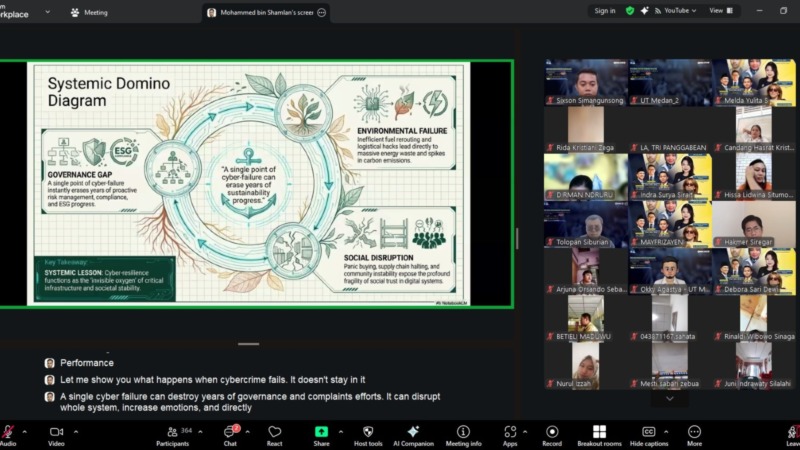Open the Chat panel
Image resolution: width=800 pixels, height=450 pixels.
[230, 435]
